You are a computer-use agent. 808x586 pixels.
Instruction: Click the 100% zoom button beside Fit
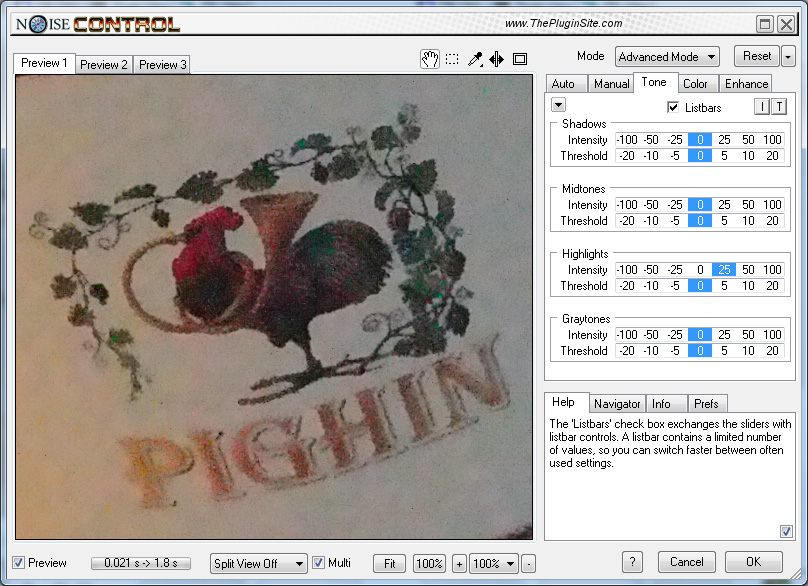coord(430,563)
